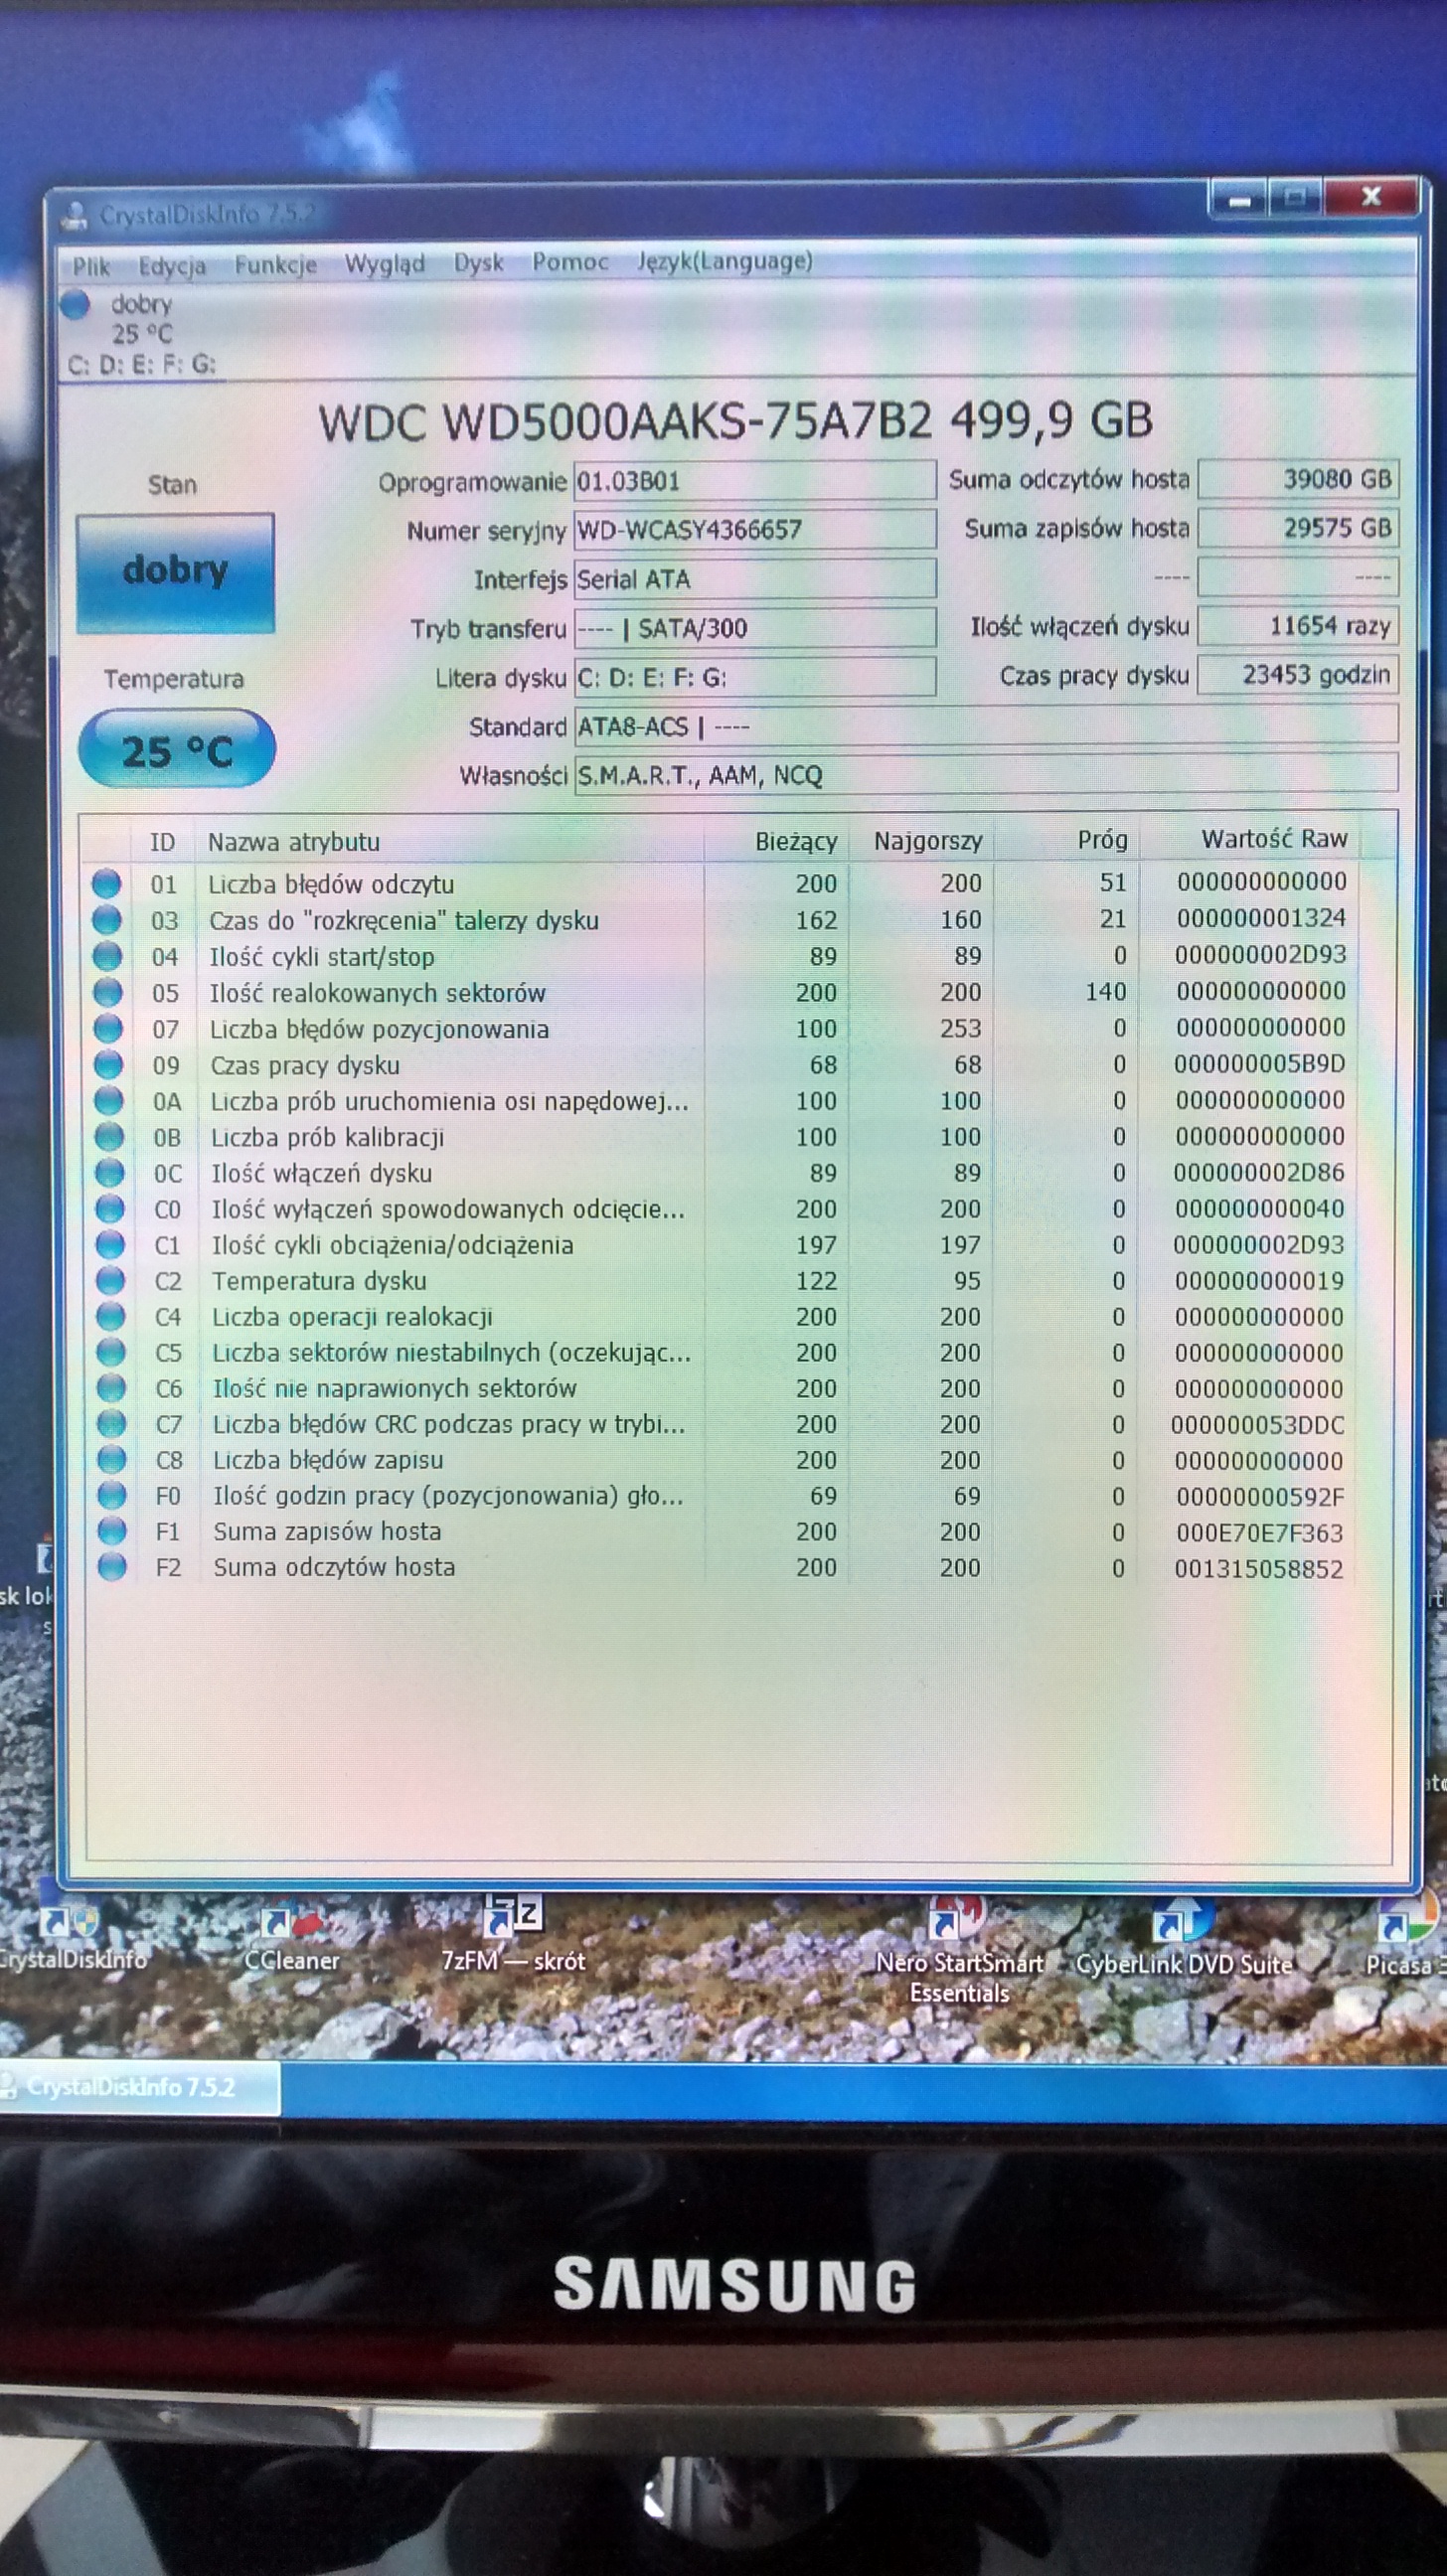Click status circle for attribute C7

coord(111,1424)
